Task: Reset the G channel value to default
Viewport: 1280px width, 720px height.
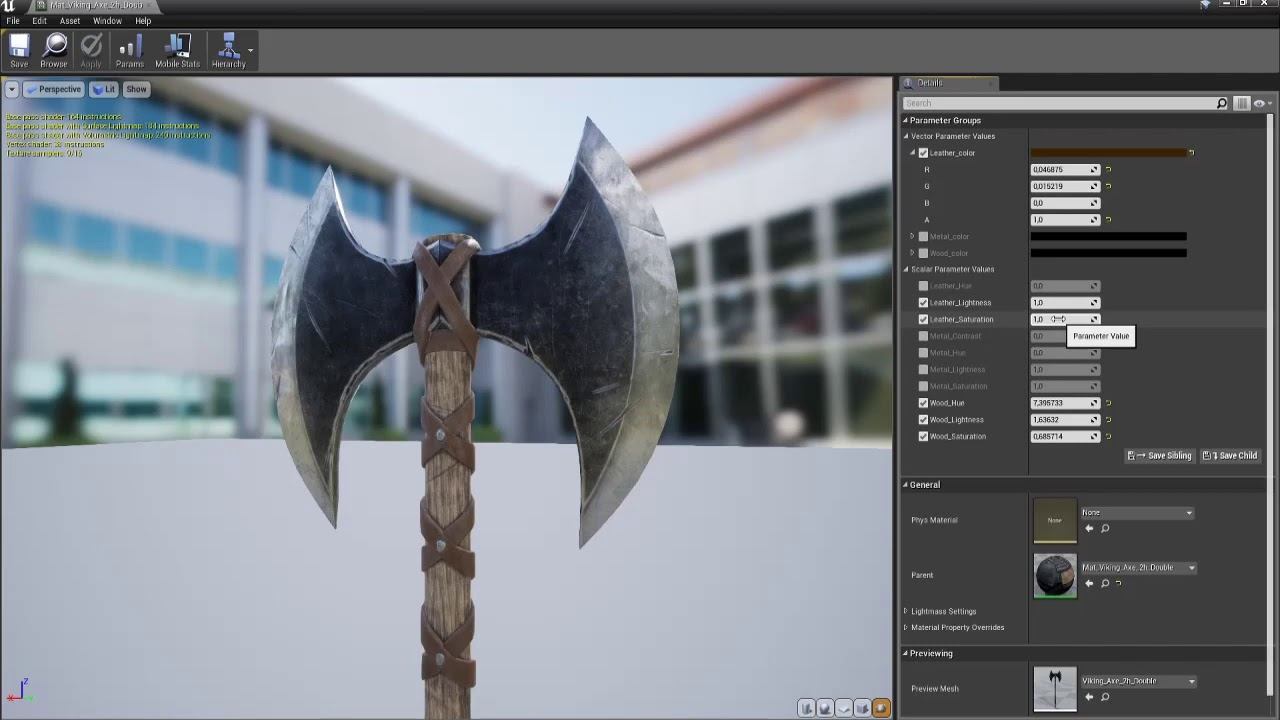Action: [x=1109, y=186]
